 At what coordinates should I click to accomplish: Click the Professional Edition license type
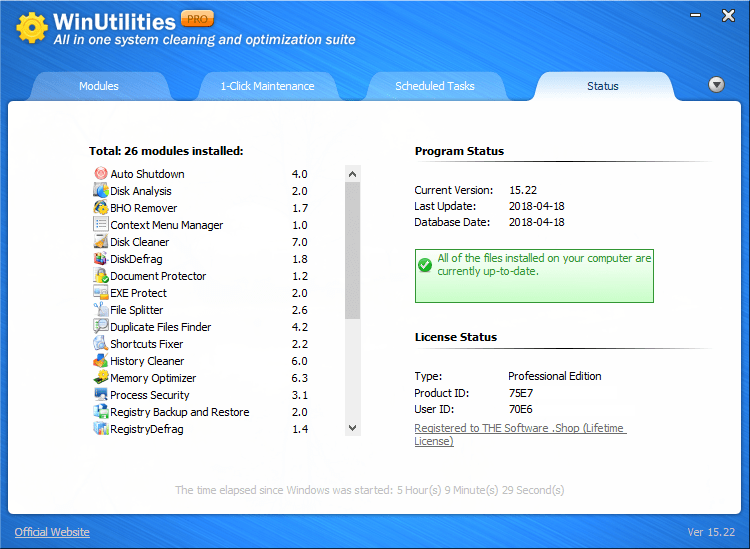[x=555, y=376]
